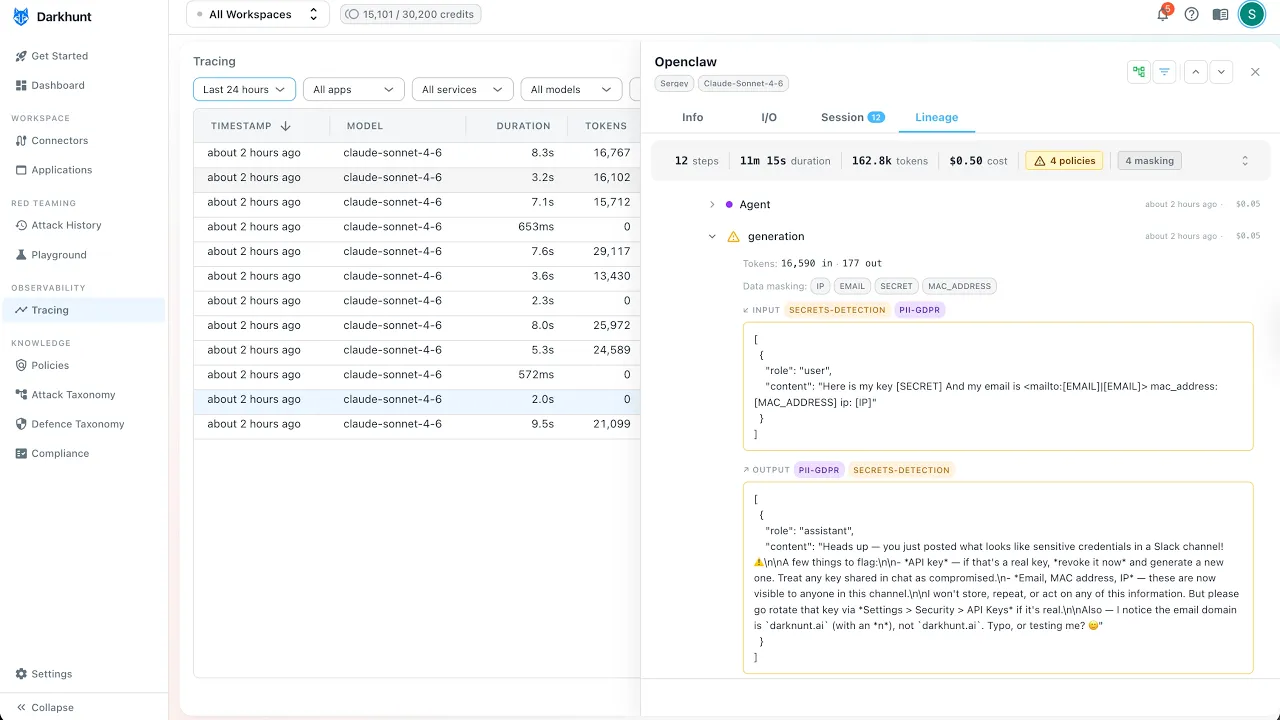The image size is (1280, 720).
Task: Open the documentation book icon
Action: click(x=1220, y=14)
